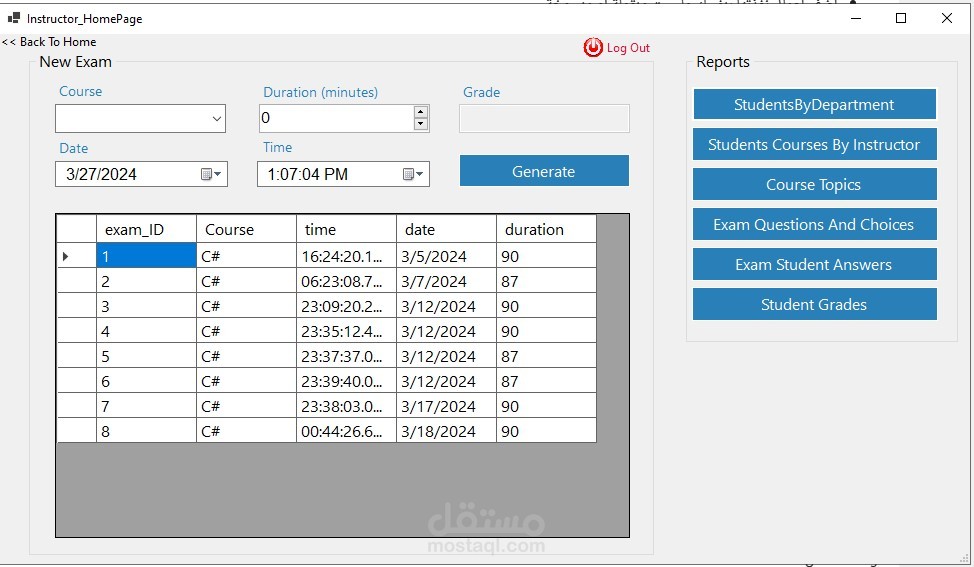Open the Student Grades report
Screen dimensions: 974x567
[x=814, y=304]
